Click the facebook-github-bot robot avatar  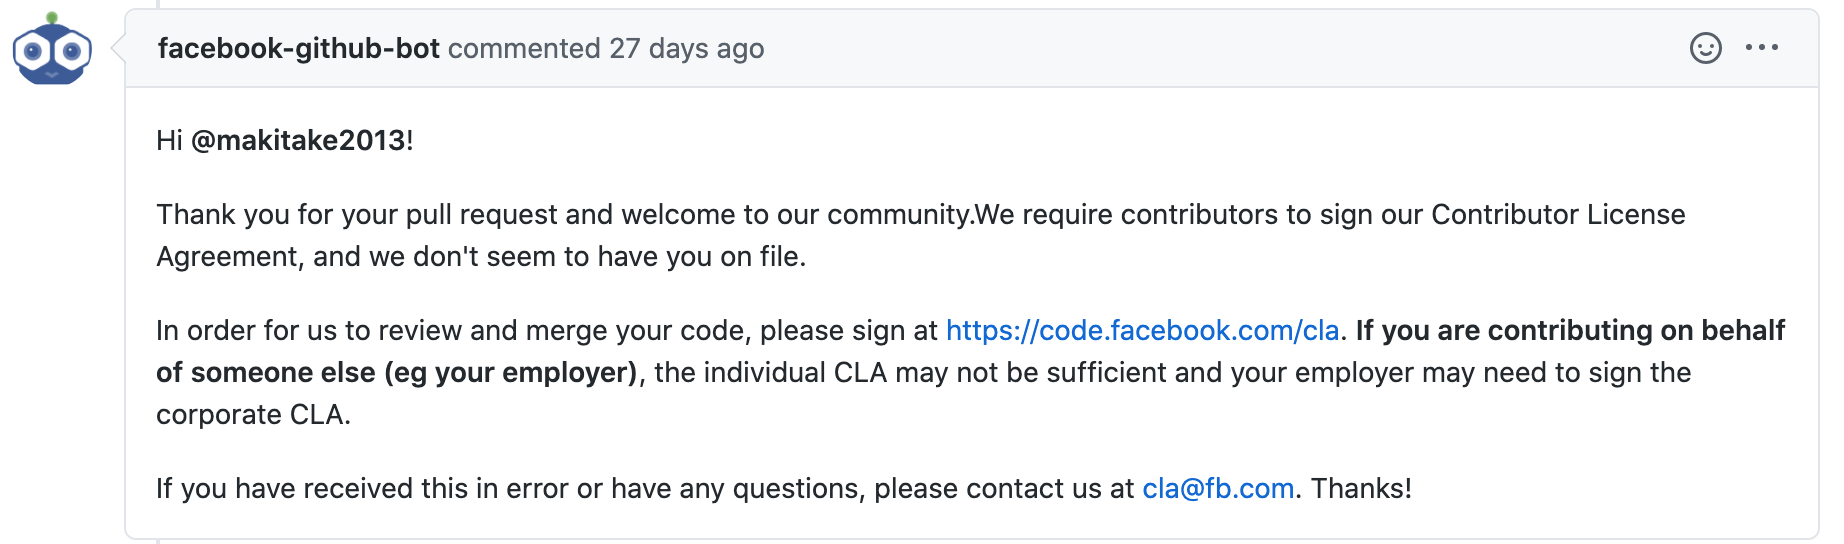tap(52, 50)
